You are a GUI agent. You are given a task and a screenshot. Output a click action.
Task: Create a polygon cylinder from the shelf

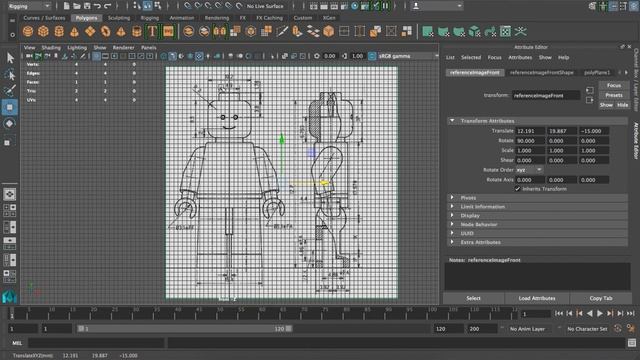pyautogui.click(x=59, y=31)
